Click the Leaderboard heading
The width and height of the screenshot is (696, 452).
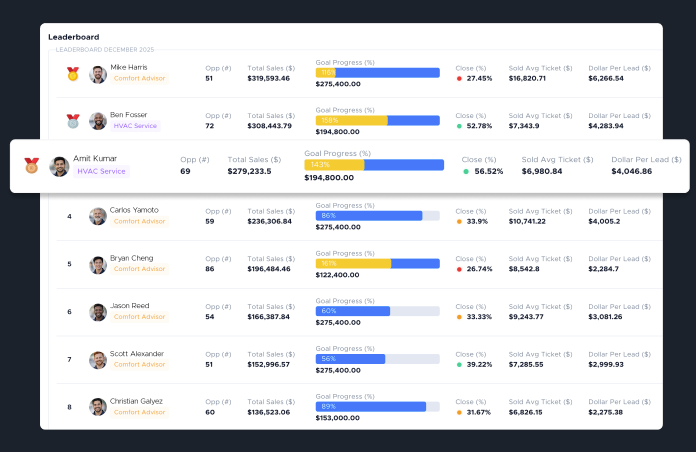[73, 37]
